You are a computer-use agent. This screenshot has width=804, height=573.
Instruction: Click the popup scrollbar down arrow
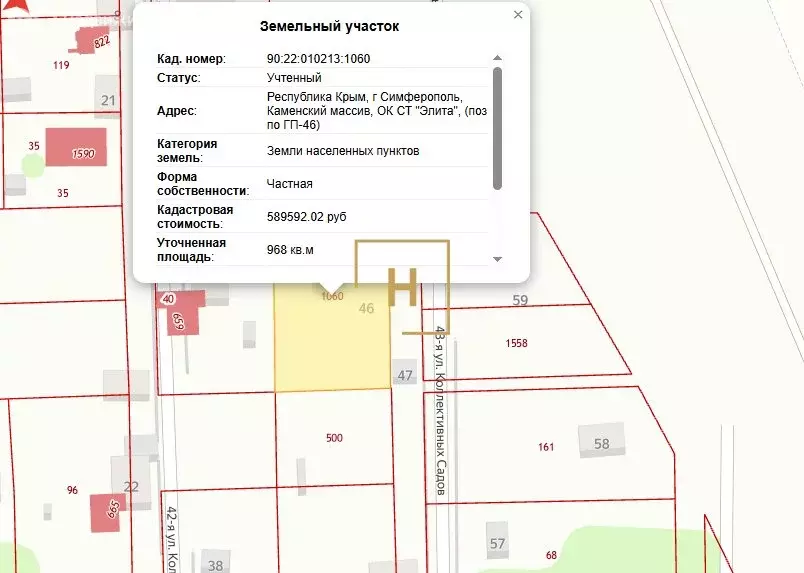(x=498, y=259)
